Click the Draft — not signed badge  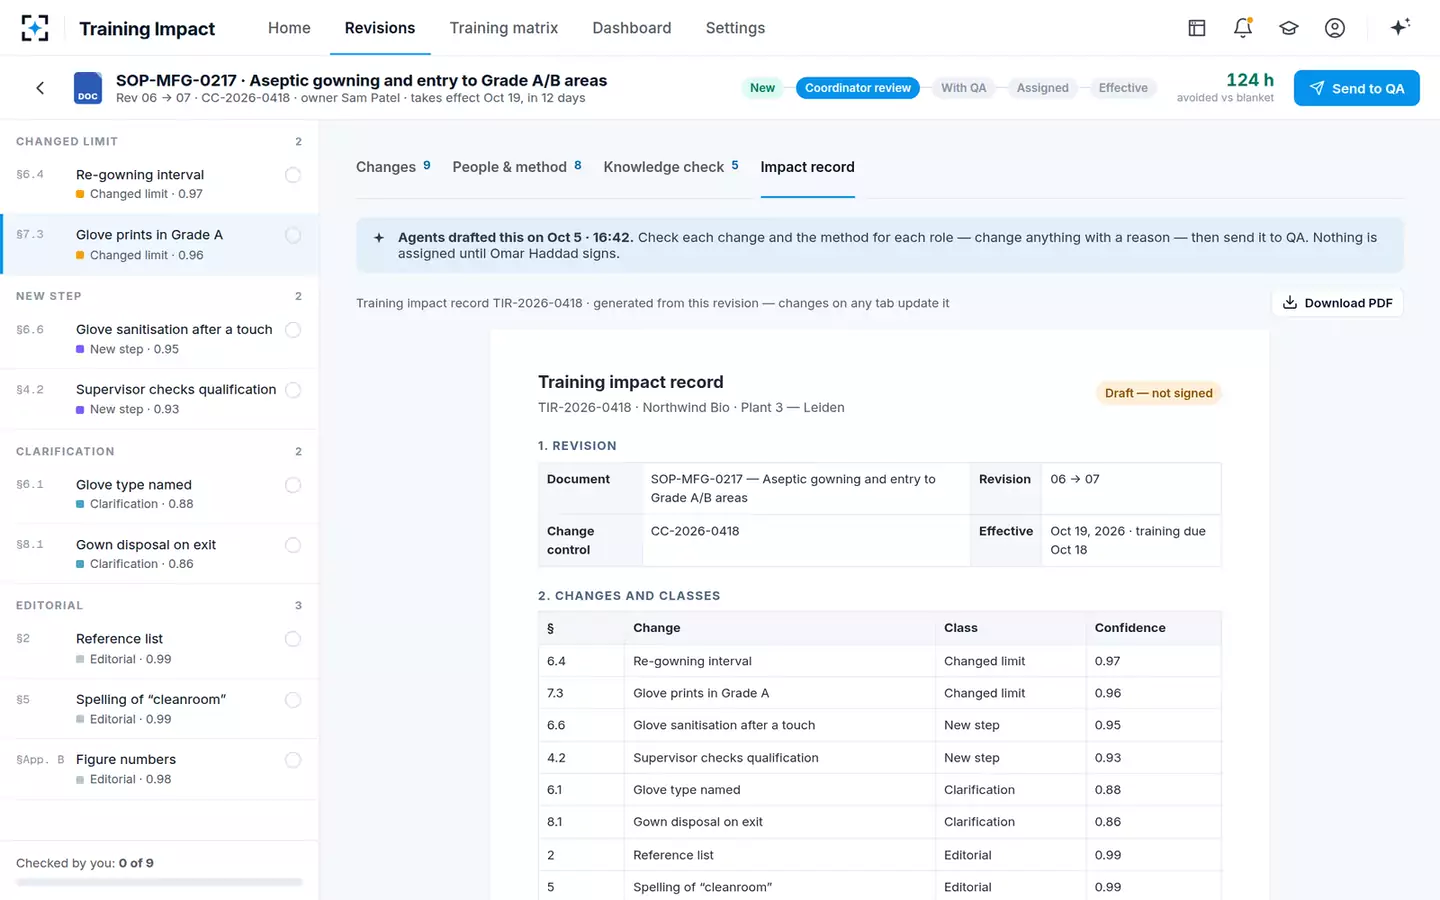pyautogui.click(x=1158, y=393)
